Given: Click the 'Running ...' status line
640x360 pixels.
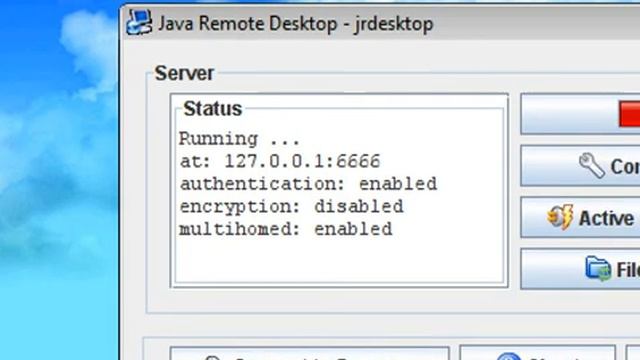Looking at the screenshot, I should click(x=240, y=139).
